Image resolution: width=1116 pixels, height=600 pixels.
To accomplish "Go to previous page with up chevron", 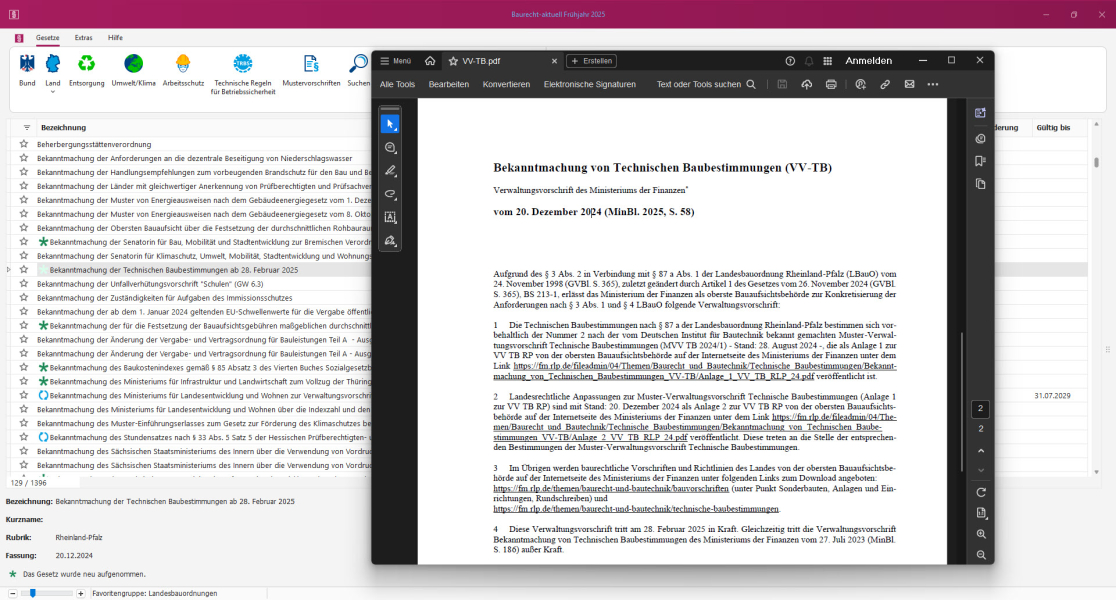I will 981,451.
